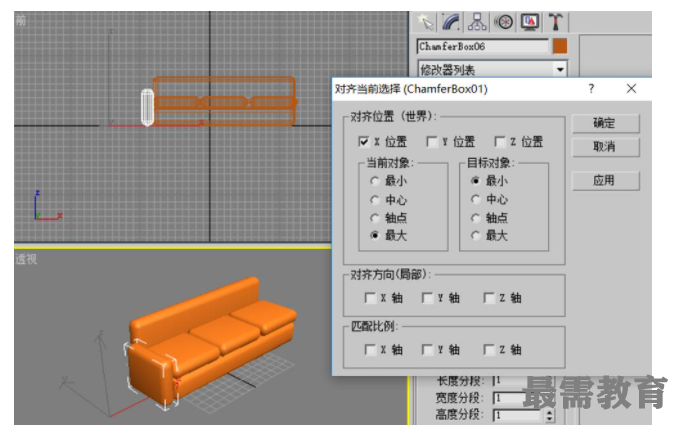Click the dialog help question mark

(x=591, y=89)
